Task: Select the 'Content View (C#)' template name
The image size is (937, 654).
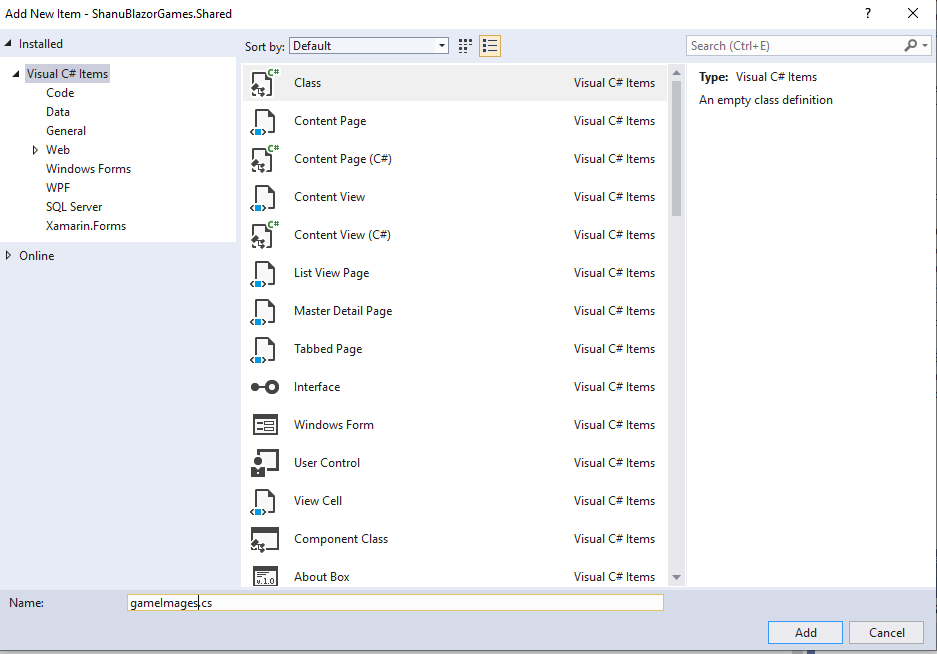Action: pos(342,235)
